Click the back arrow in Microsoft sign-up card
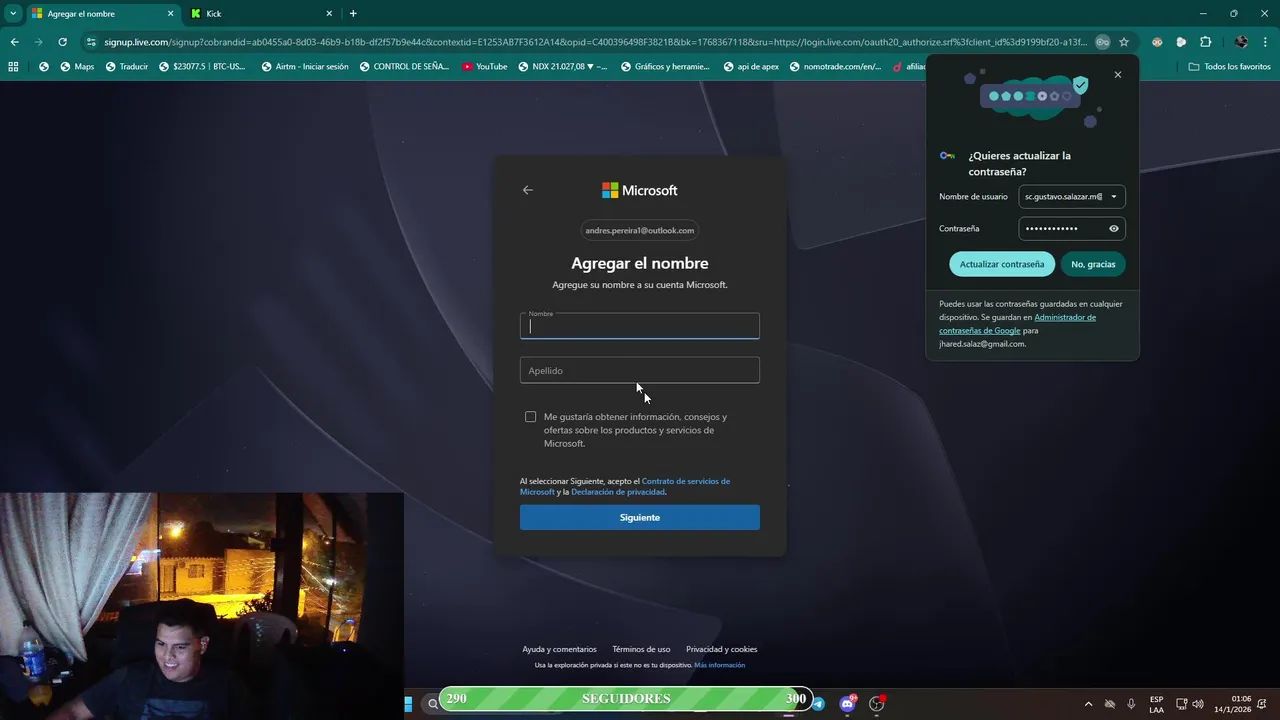 coord(528,190)
